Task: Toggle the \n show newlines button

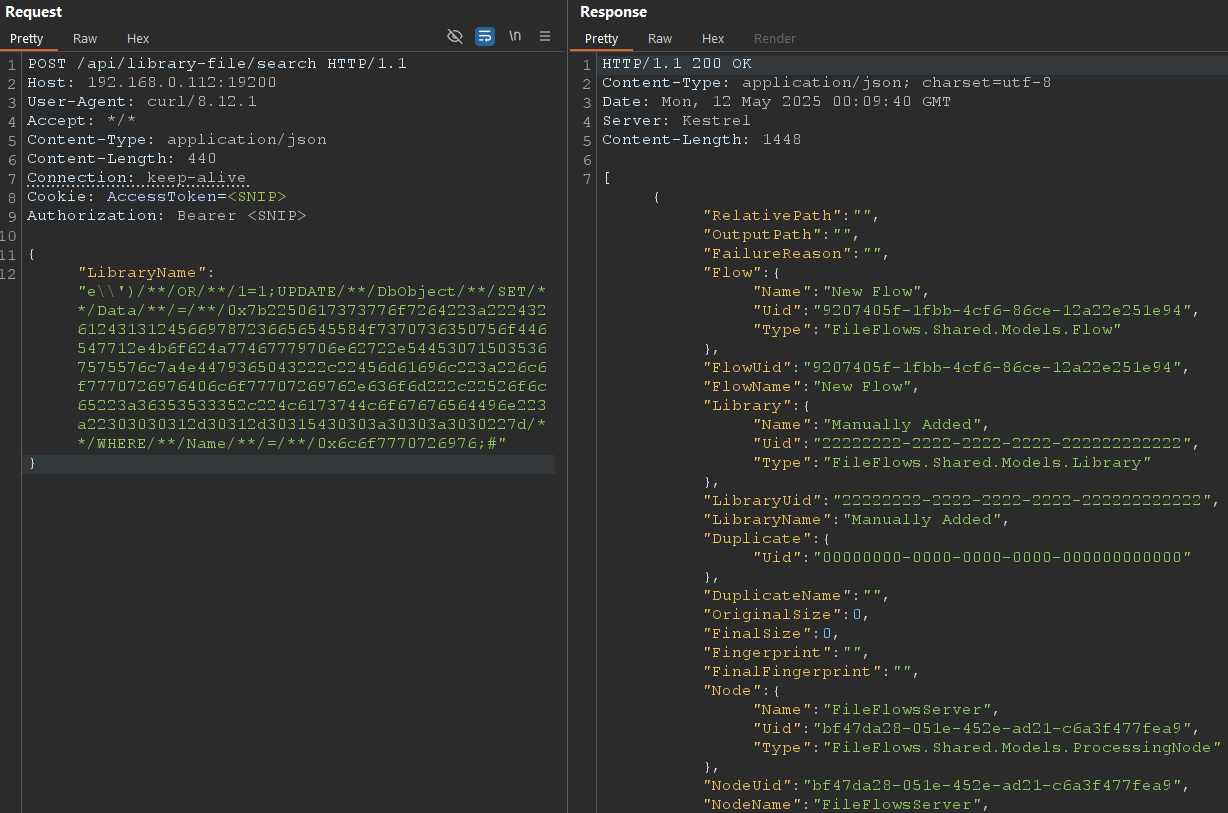Action: coord(515,36)
